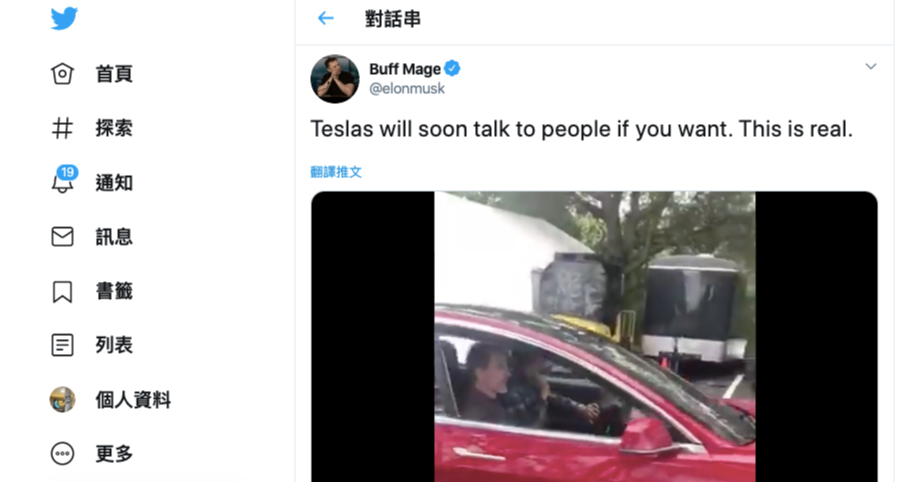Screen dimensions: 921x482
Task: Open the tweet author's profile photo
Action: (x=335, y=79)
